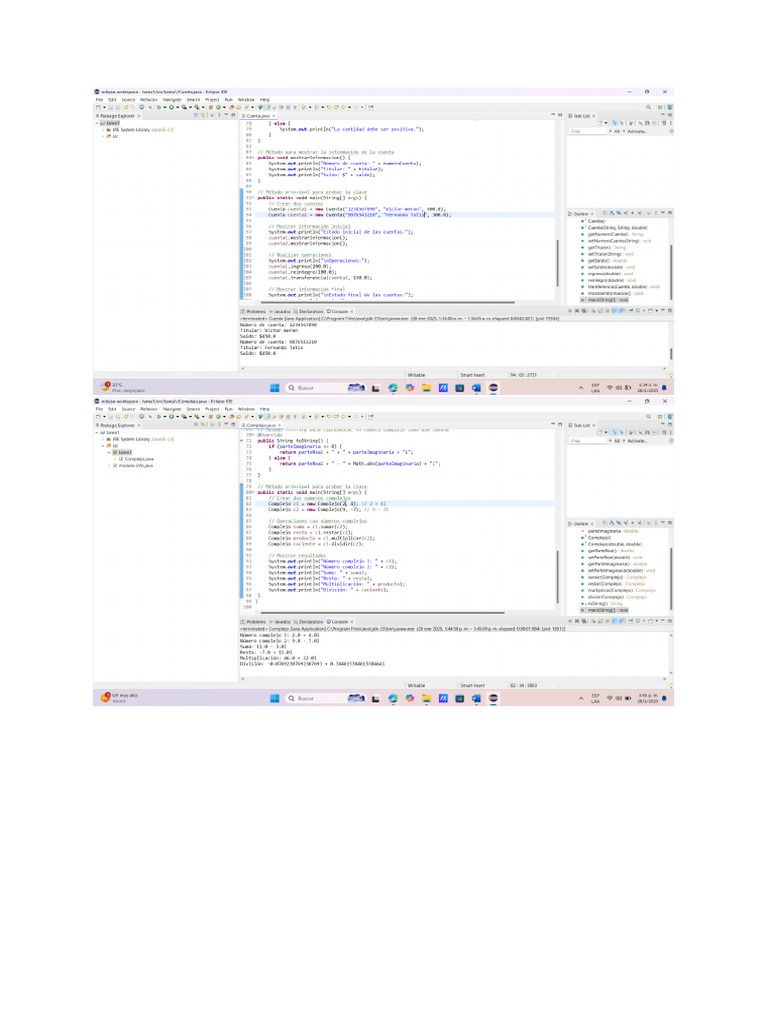
Task: Expand JRE System Library in Cuenta.java window
Action: 103,130
